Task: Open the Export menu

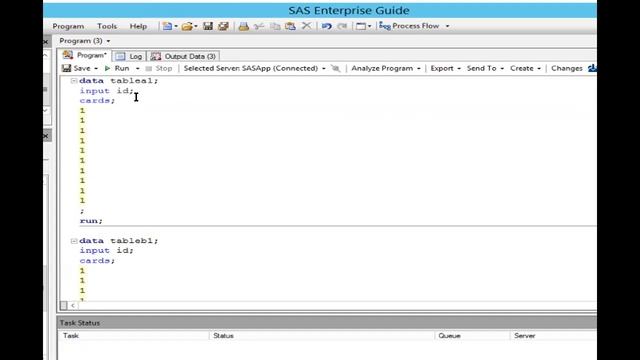Action: [x=445, y=68]
